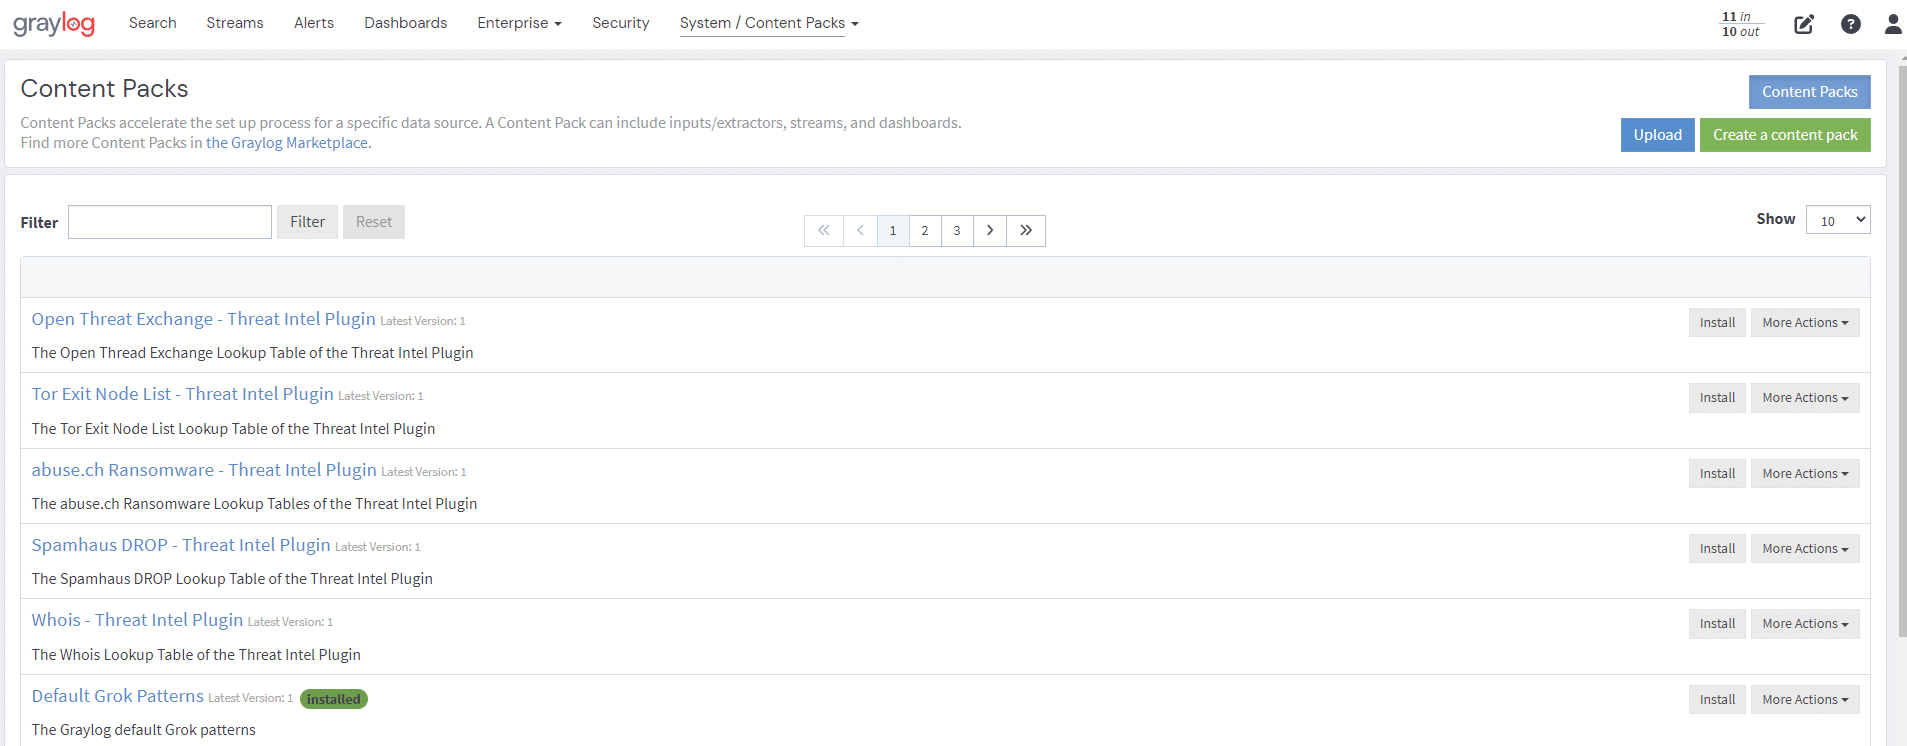Open More Actions for Whois plugin
The image size is (1907, 746).
coord(1804,624)
